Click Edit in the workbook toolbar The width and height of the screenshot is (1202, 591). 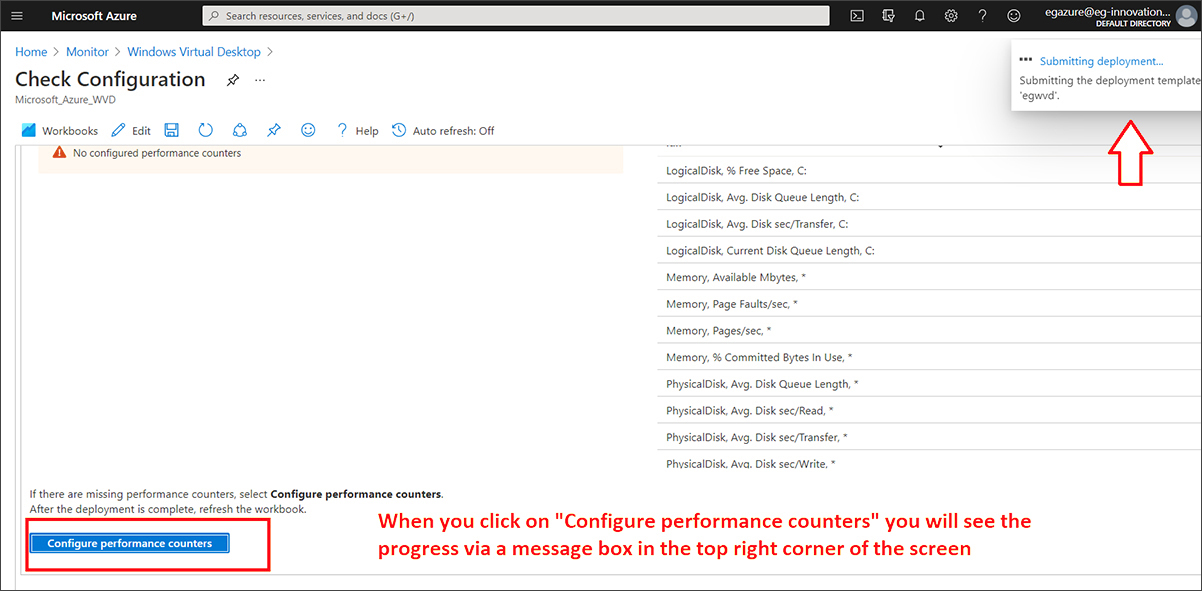(x=131, y=131)
